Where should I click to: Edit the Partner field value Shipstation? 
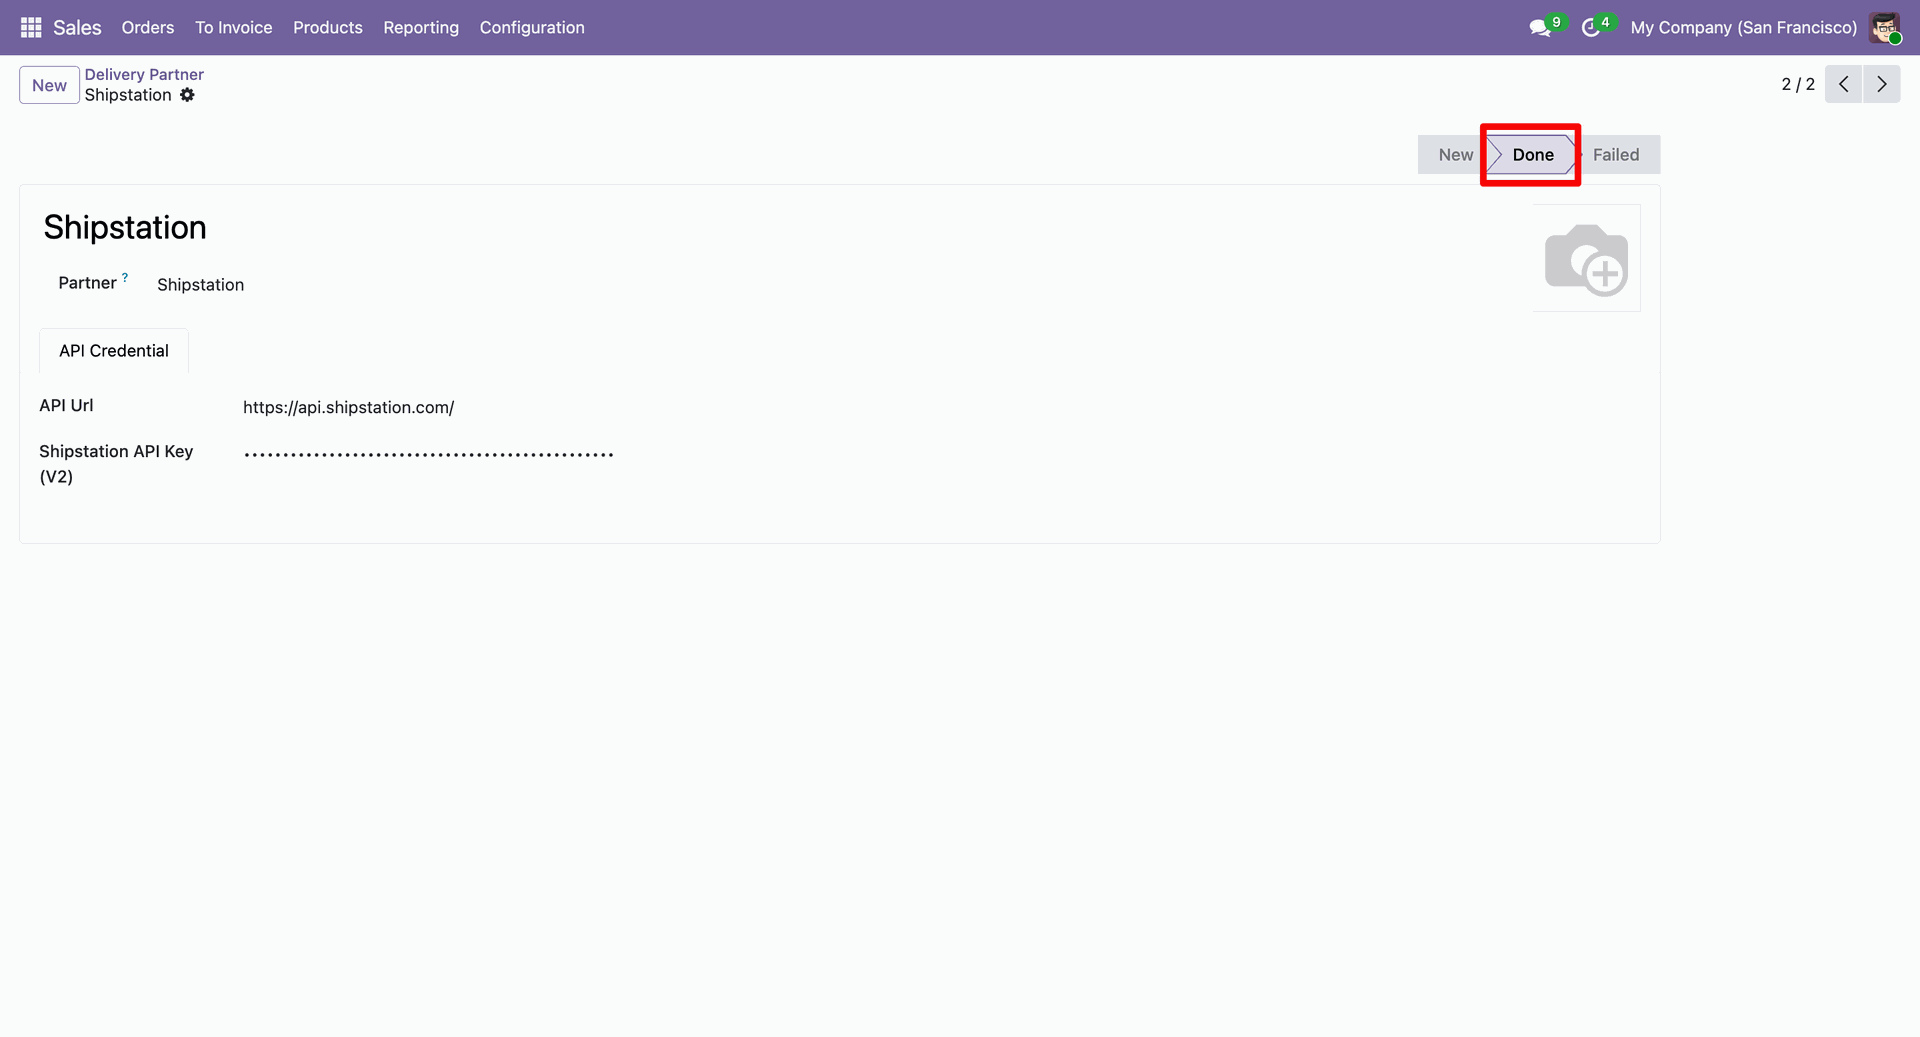[x=200, y=285]
